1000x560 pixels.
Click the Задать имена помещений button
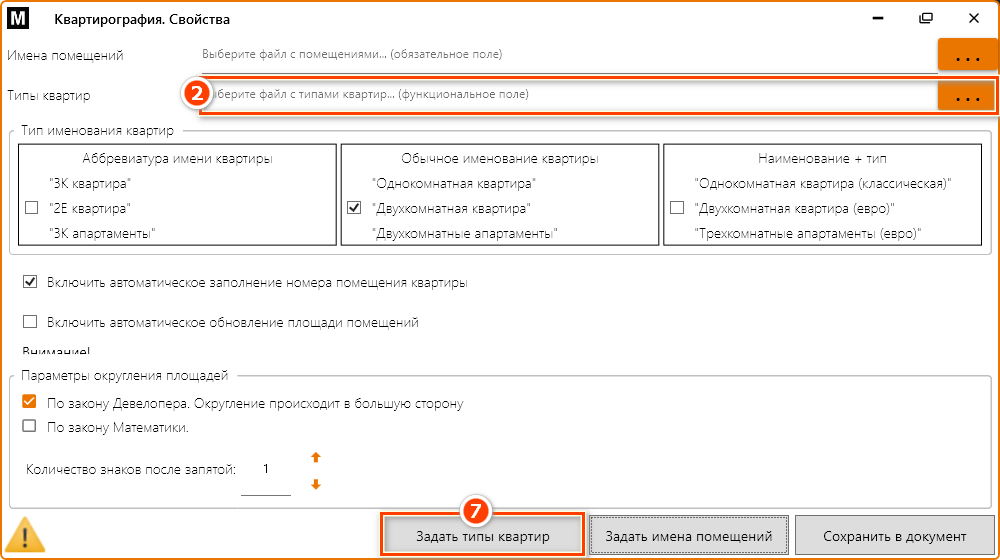click(689, 536)
